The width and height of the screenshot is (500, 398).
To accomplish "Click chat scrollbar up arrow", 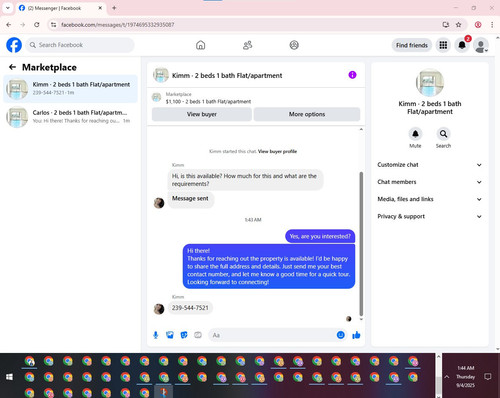I will click(x=361, y=129).
